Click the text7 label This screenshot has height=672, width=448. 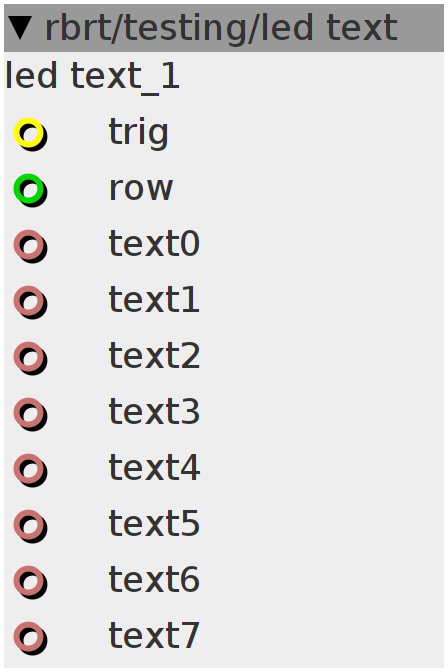pos(154,636)
